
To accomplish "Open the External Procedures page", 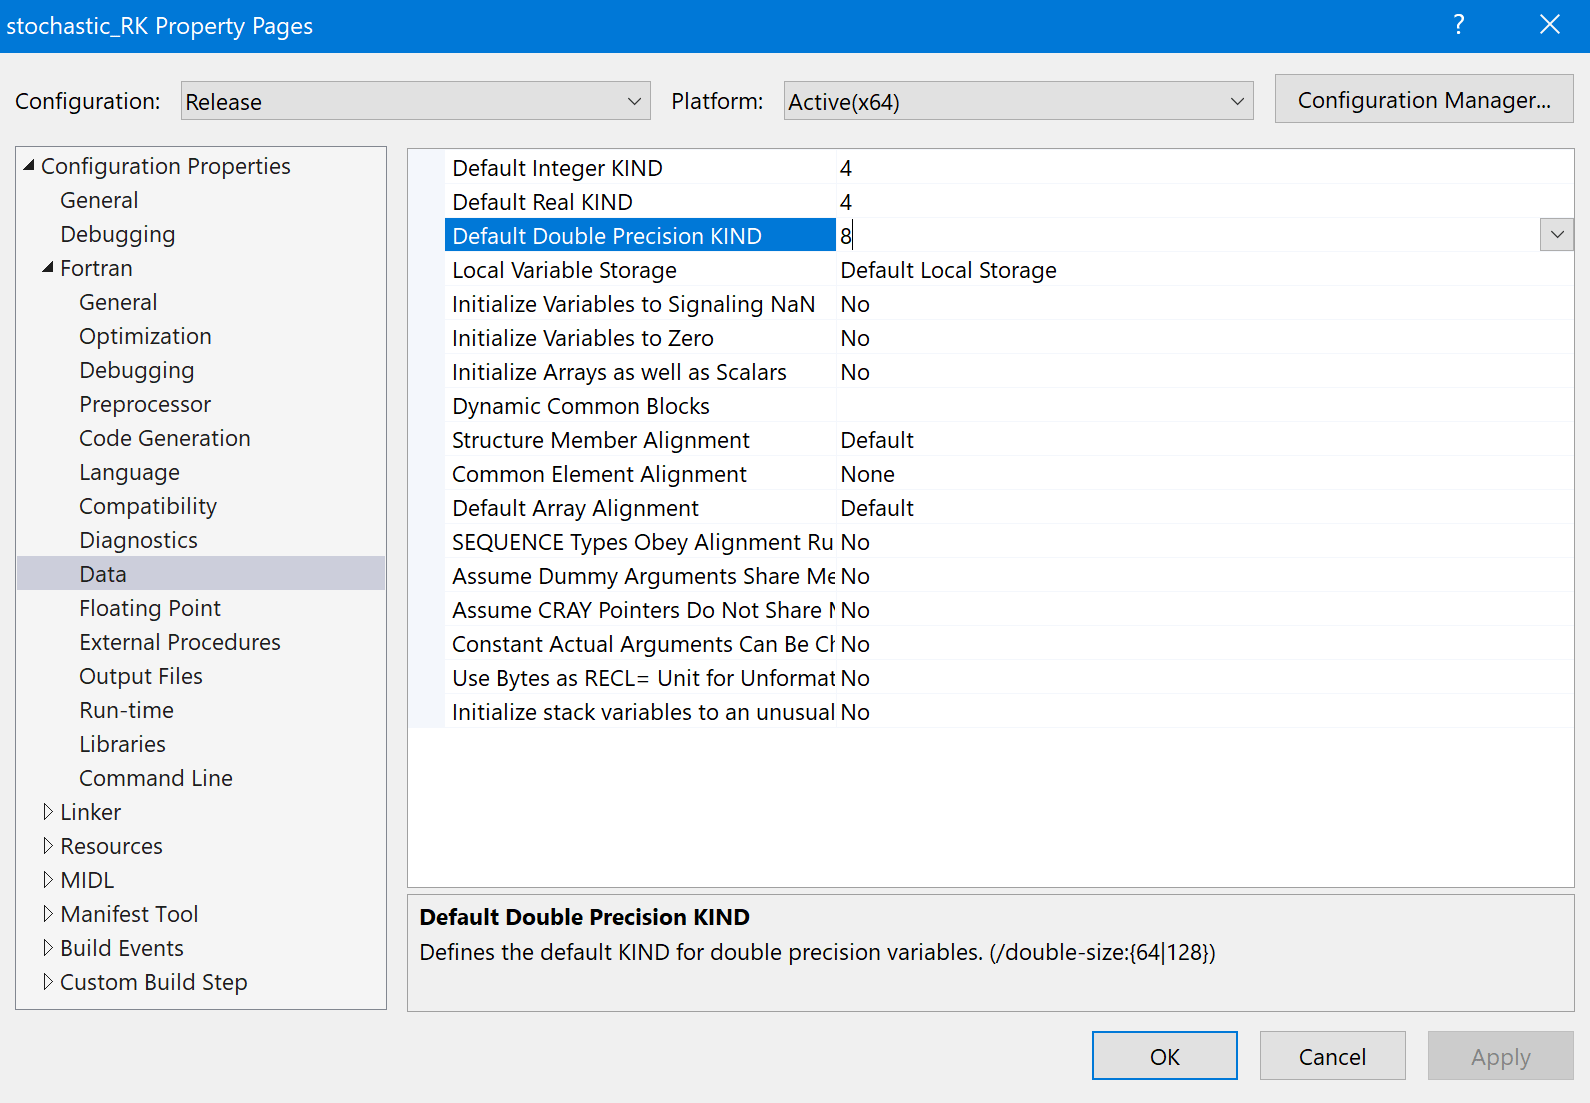I will (180, 642).
